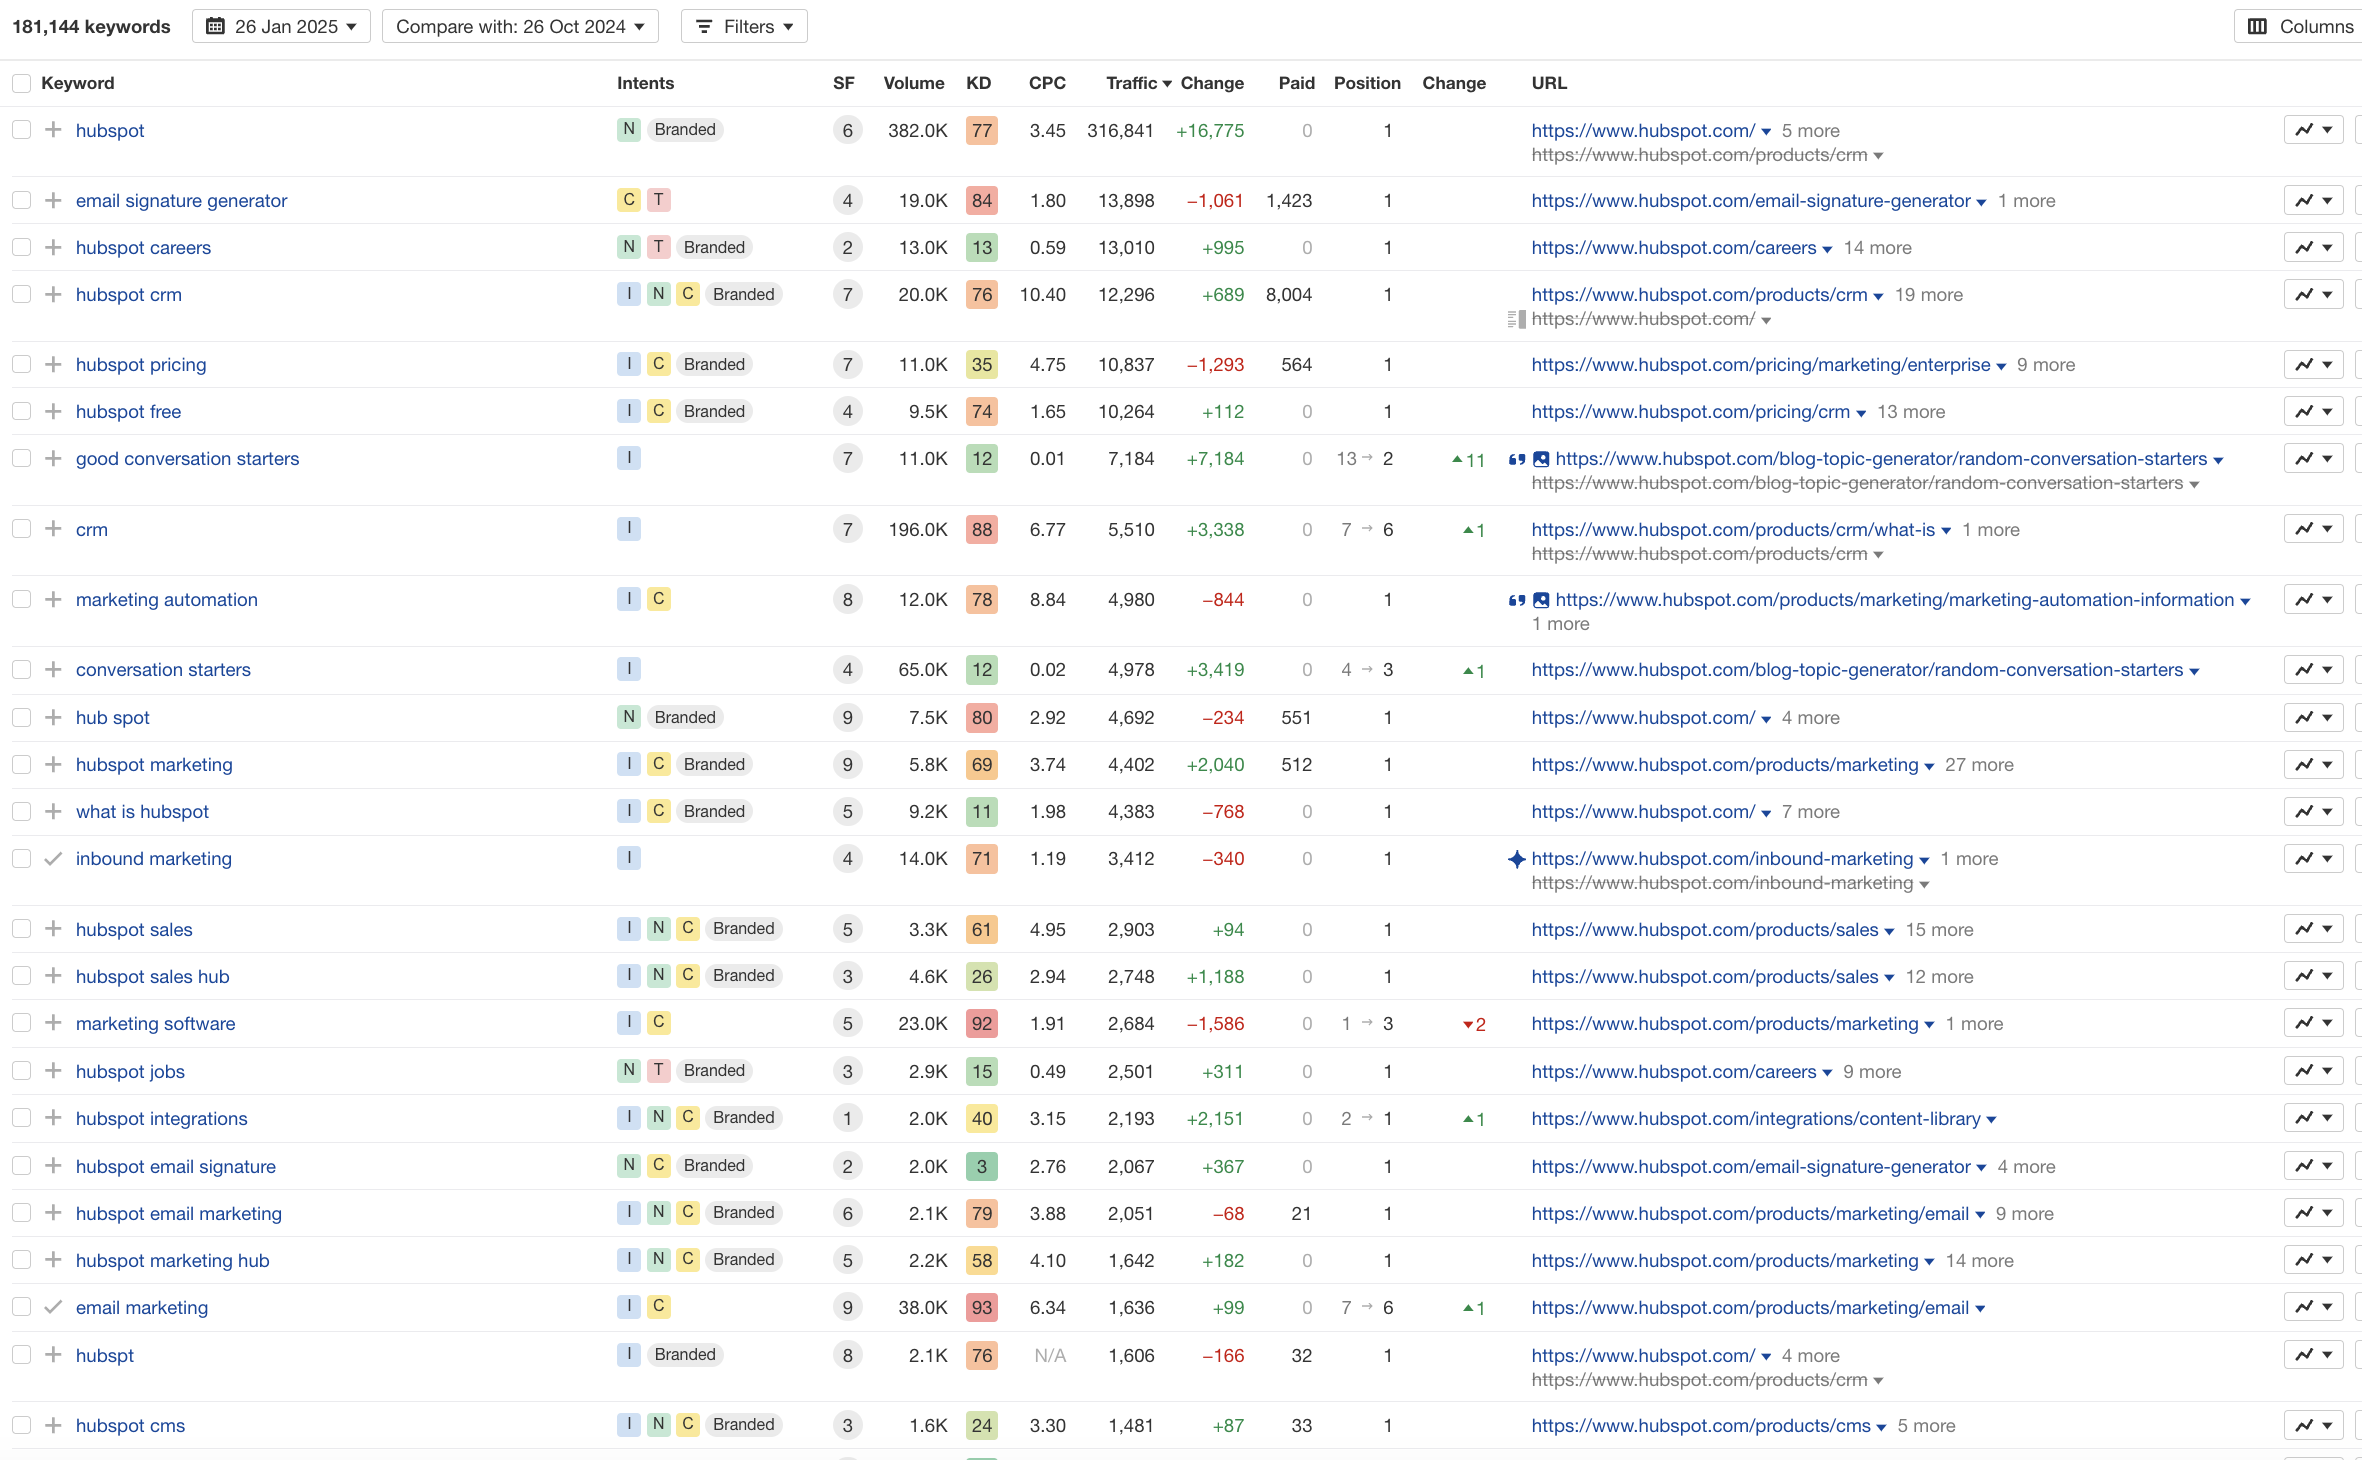Check the crm keyword row checkbox
2362x1460 pixels.
click(x=21, y=529)
